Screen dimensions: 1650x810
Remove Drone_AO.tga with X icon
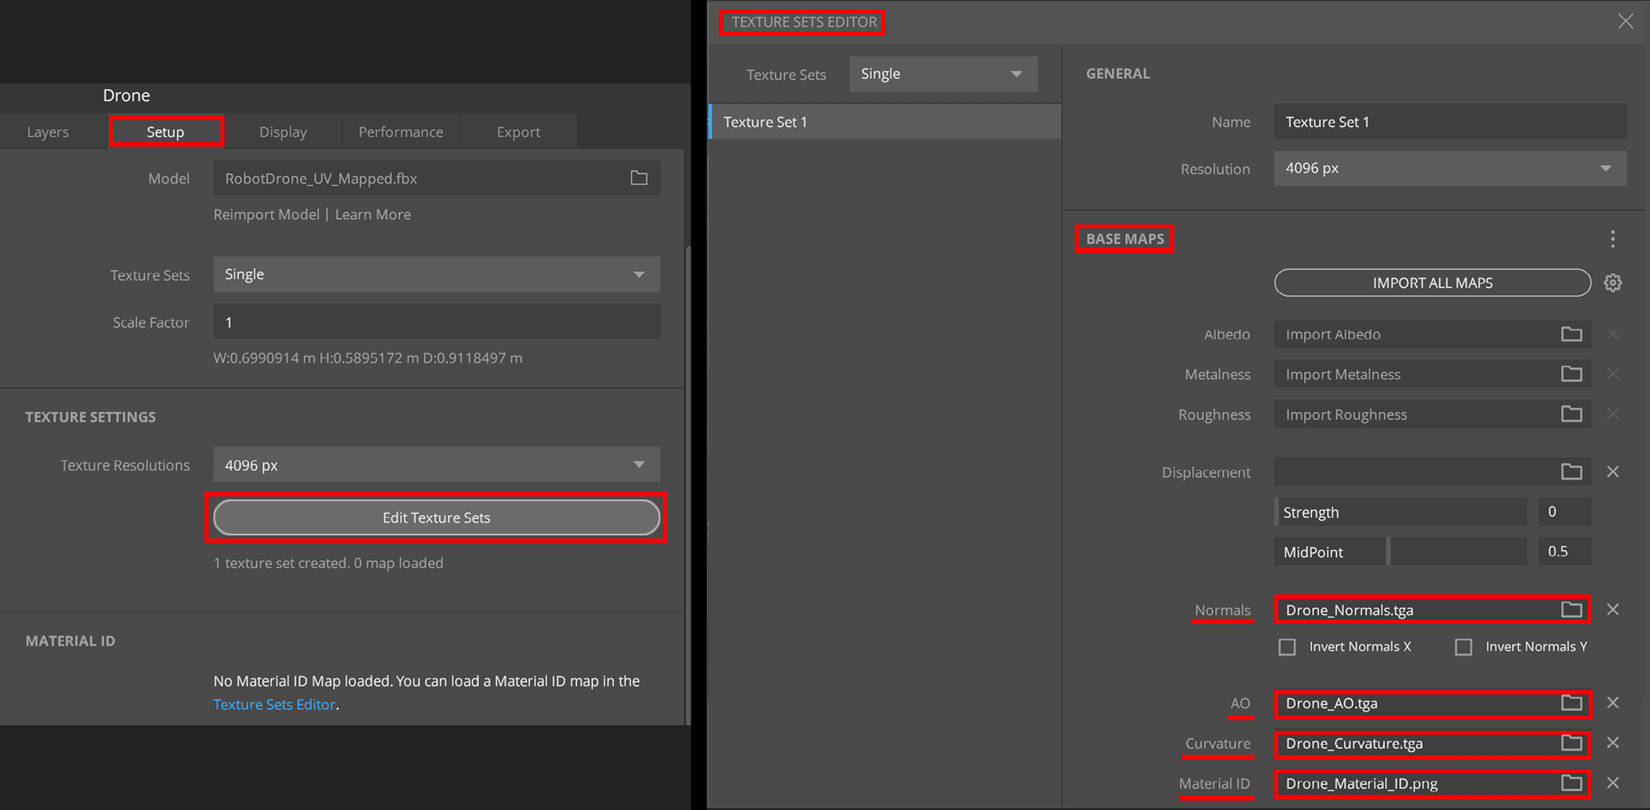[1613, 703]
